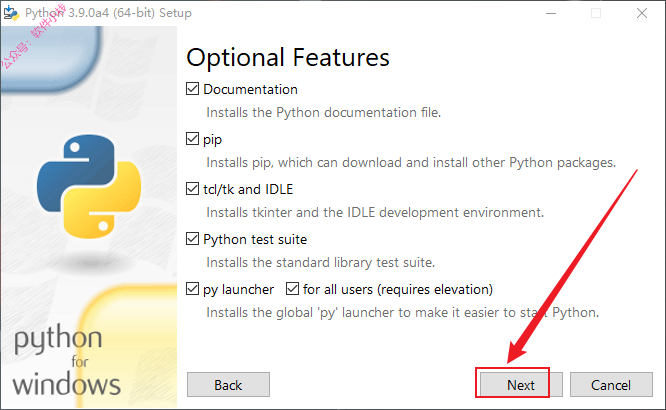Viewport: 666px width, 410px height.
Task: Click the Python test suite label
Action: pos(255,240)
